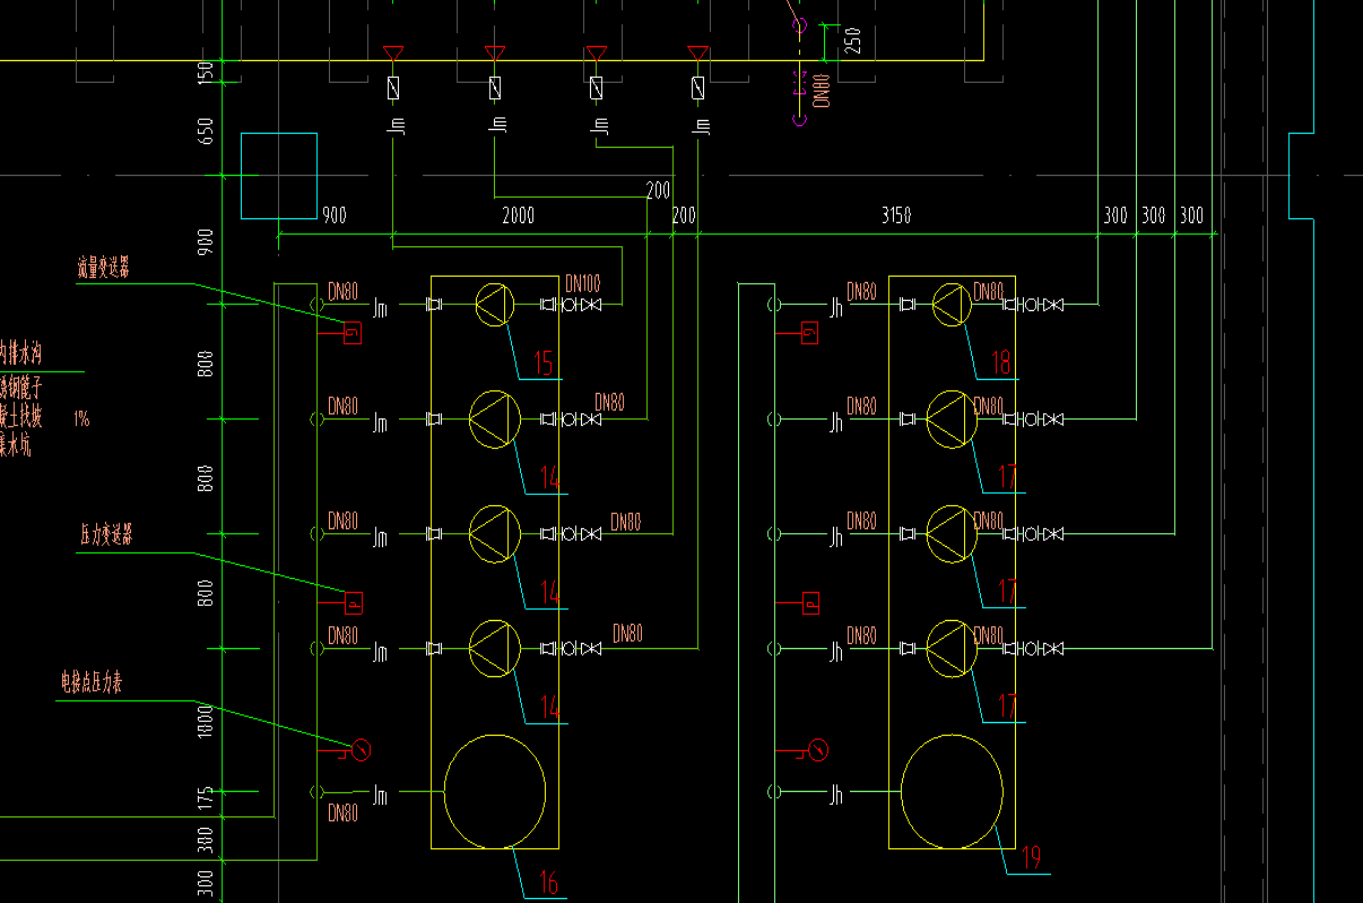
Task: Select the vertical 175 dimension text
Action: pyautogui.click(x=205, y=798)
